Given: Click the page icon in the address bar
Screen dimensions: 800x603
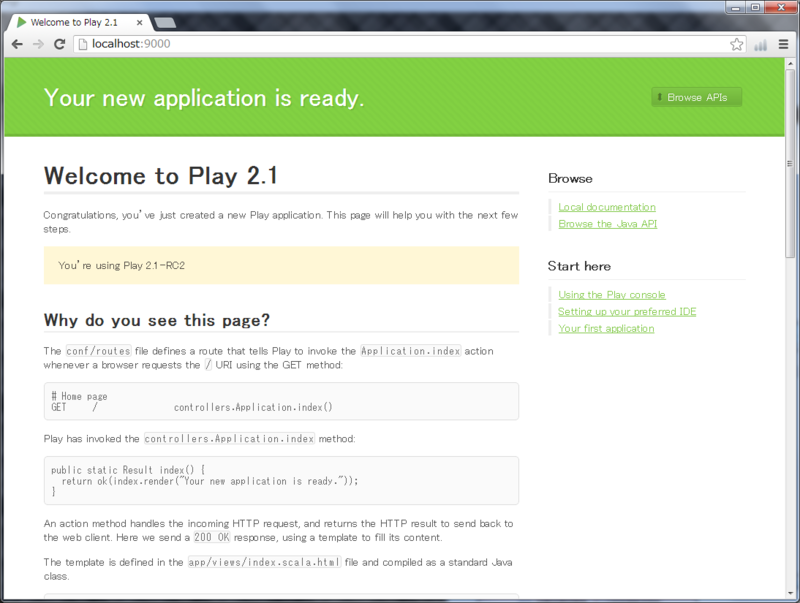Looking at the screenshot, I should (x=82, y=44).
